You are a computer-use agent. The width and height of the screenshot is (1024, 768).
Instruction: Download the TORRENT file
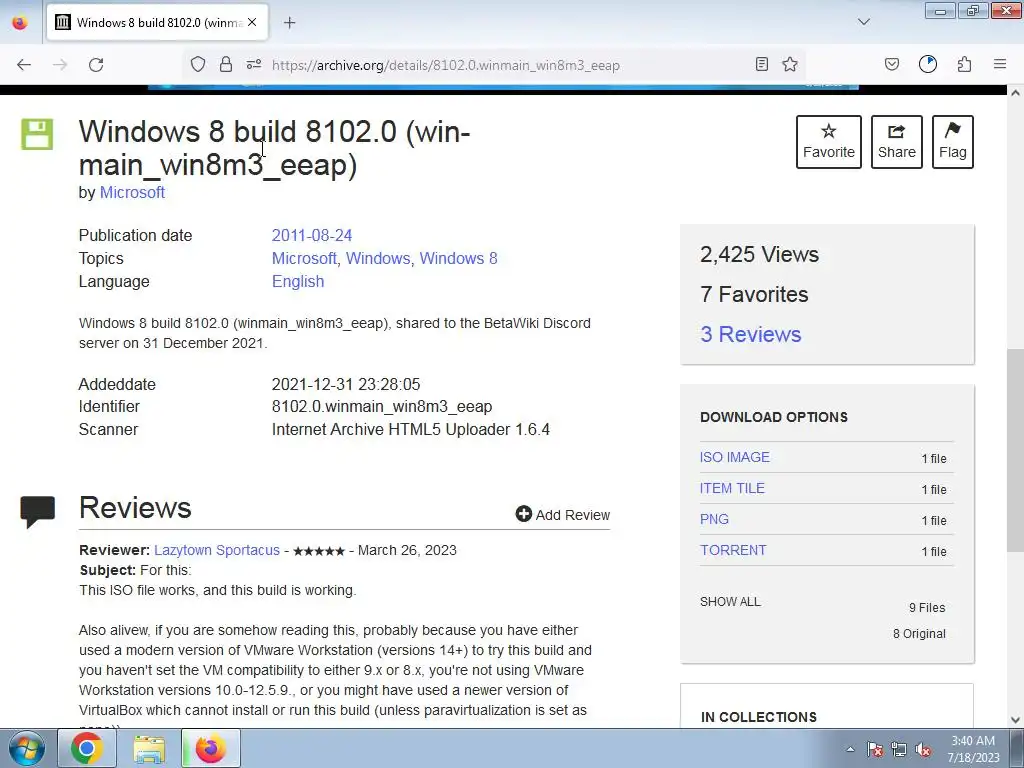733,550
